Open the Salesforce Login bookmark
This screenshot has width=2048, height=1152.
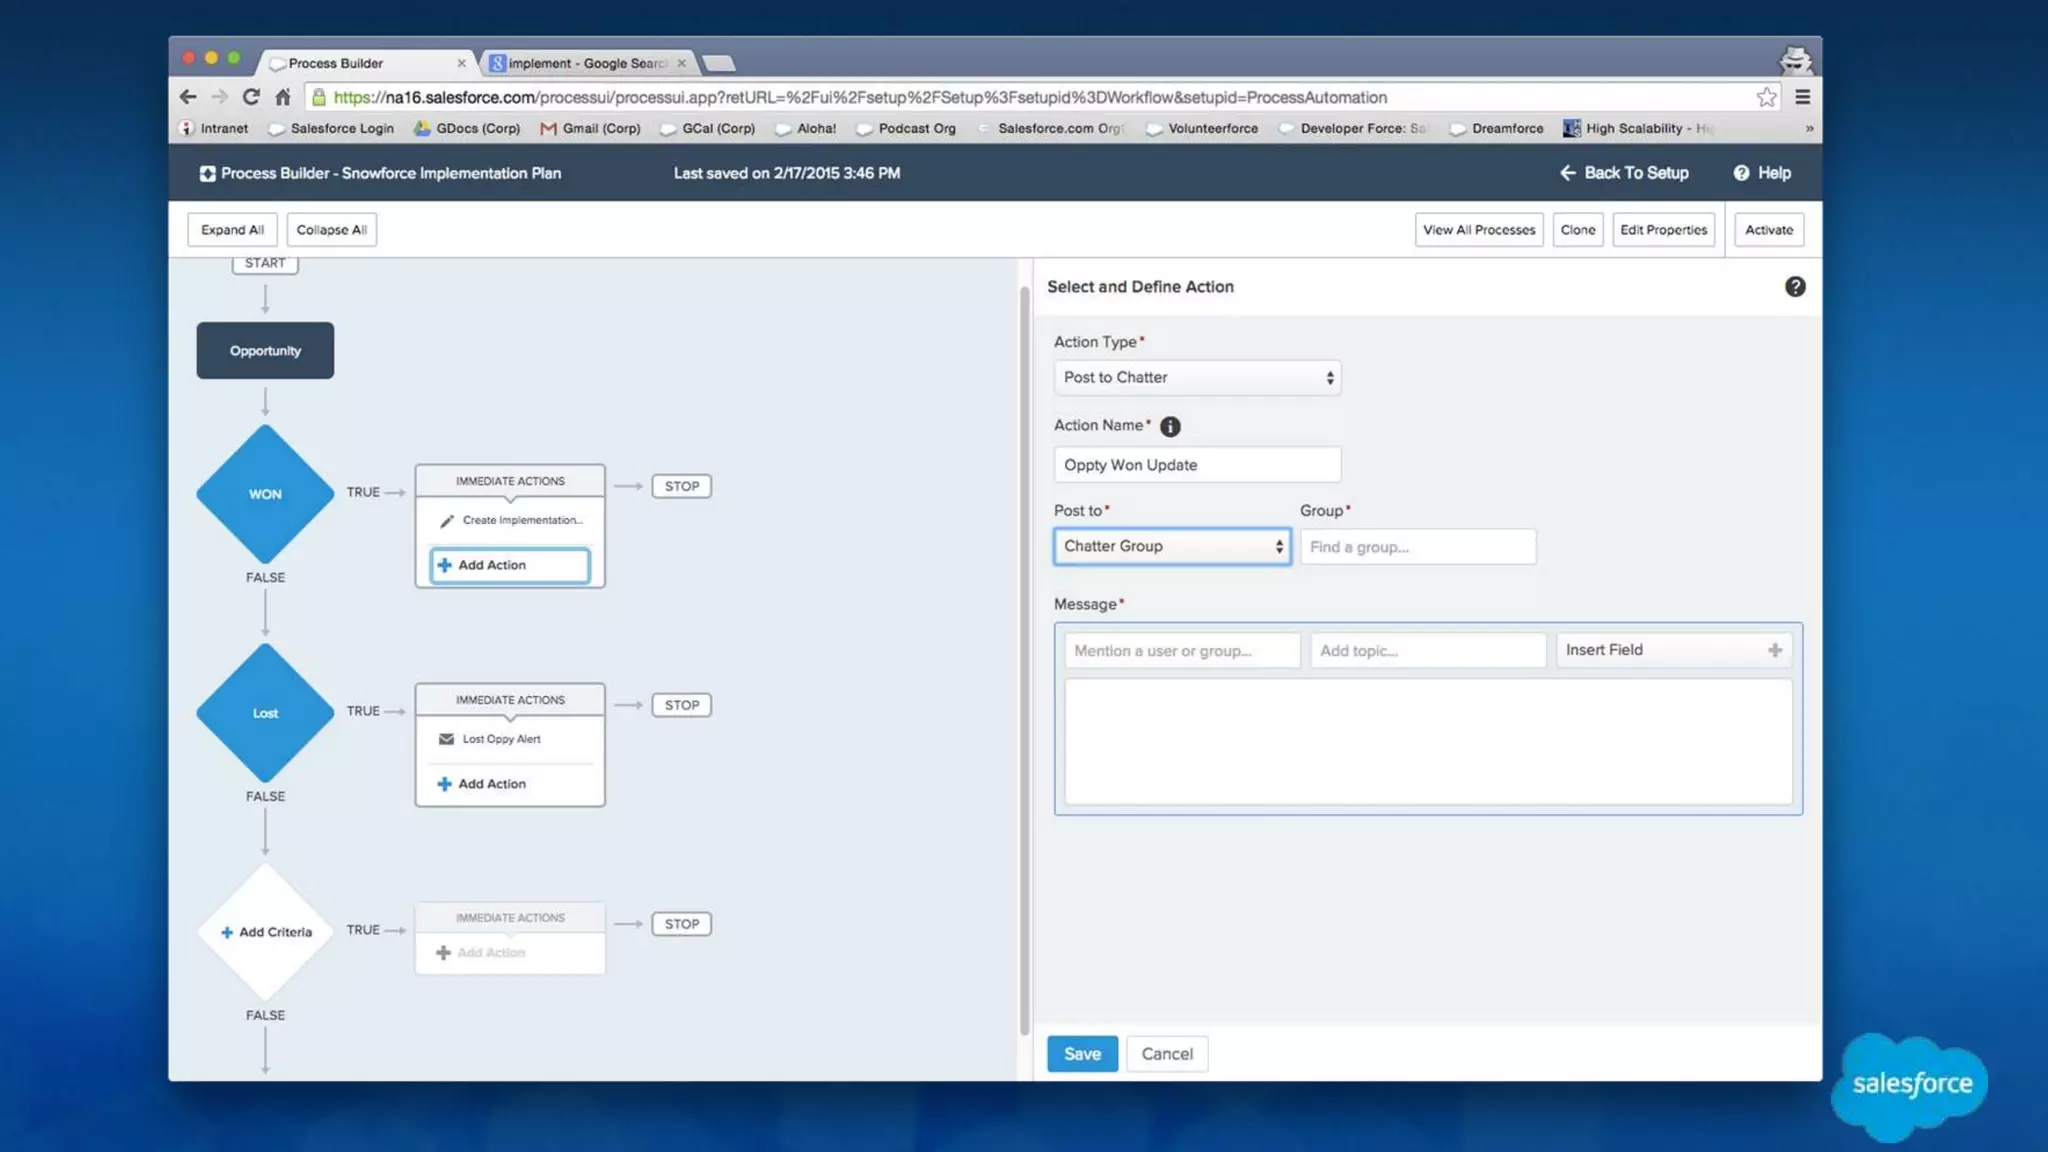click(341, 129)
